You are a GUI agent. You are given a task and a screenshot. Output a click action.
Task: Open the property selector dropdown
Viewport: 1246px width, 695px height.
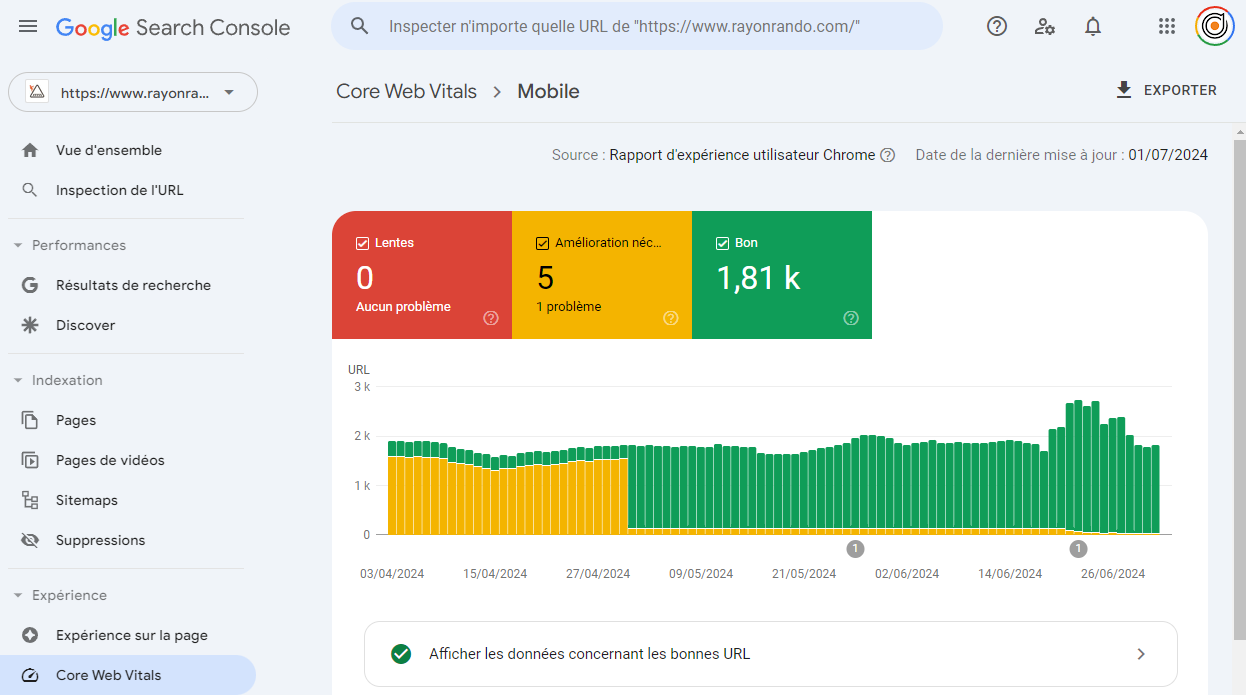(133, 92)
